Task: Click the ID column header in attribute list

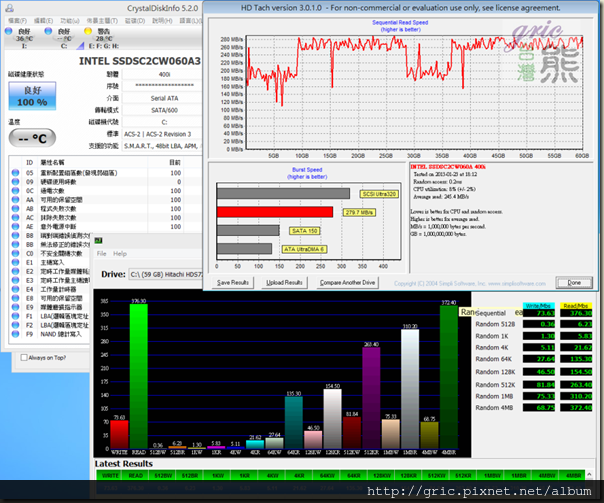Action: [30, 163]
